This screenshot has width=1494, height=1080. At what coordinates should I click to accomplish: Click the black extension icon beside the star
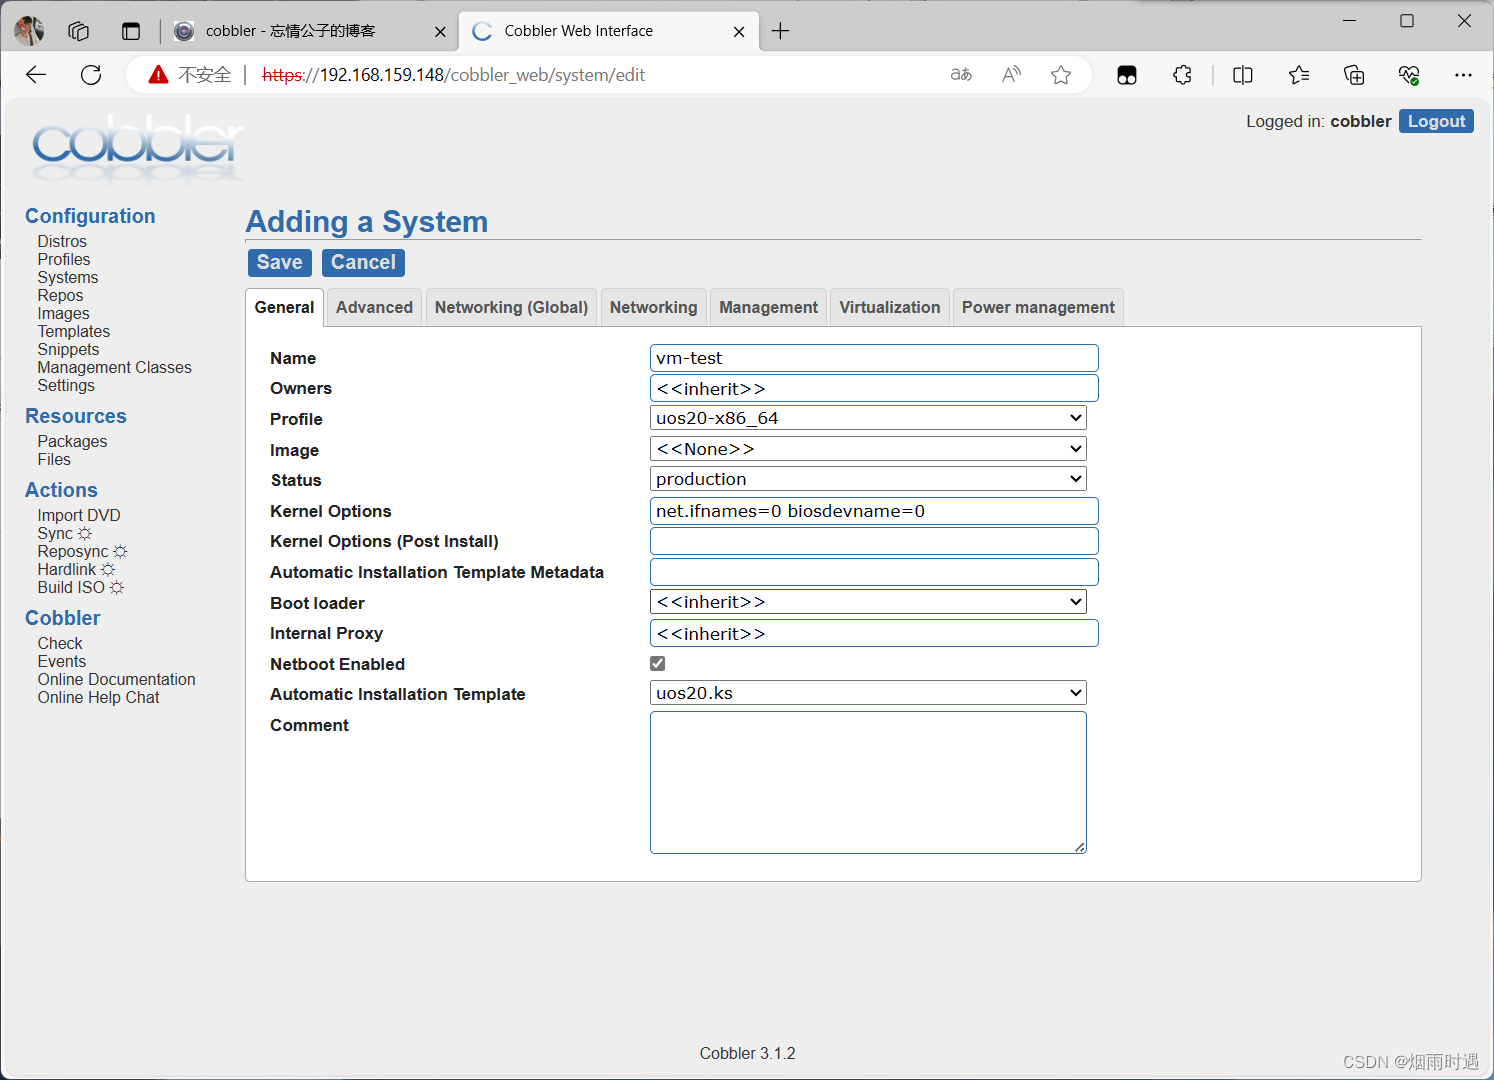1127,75
